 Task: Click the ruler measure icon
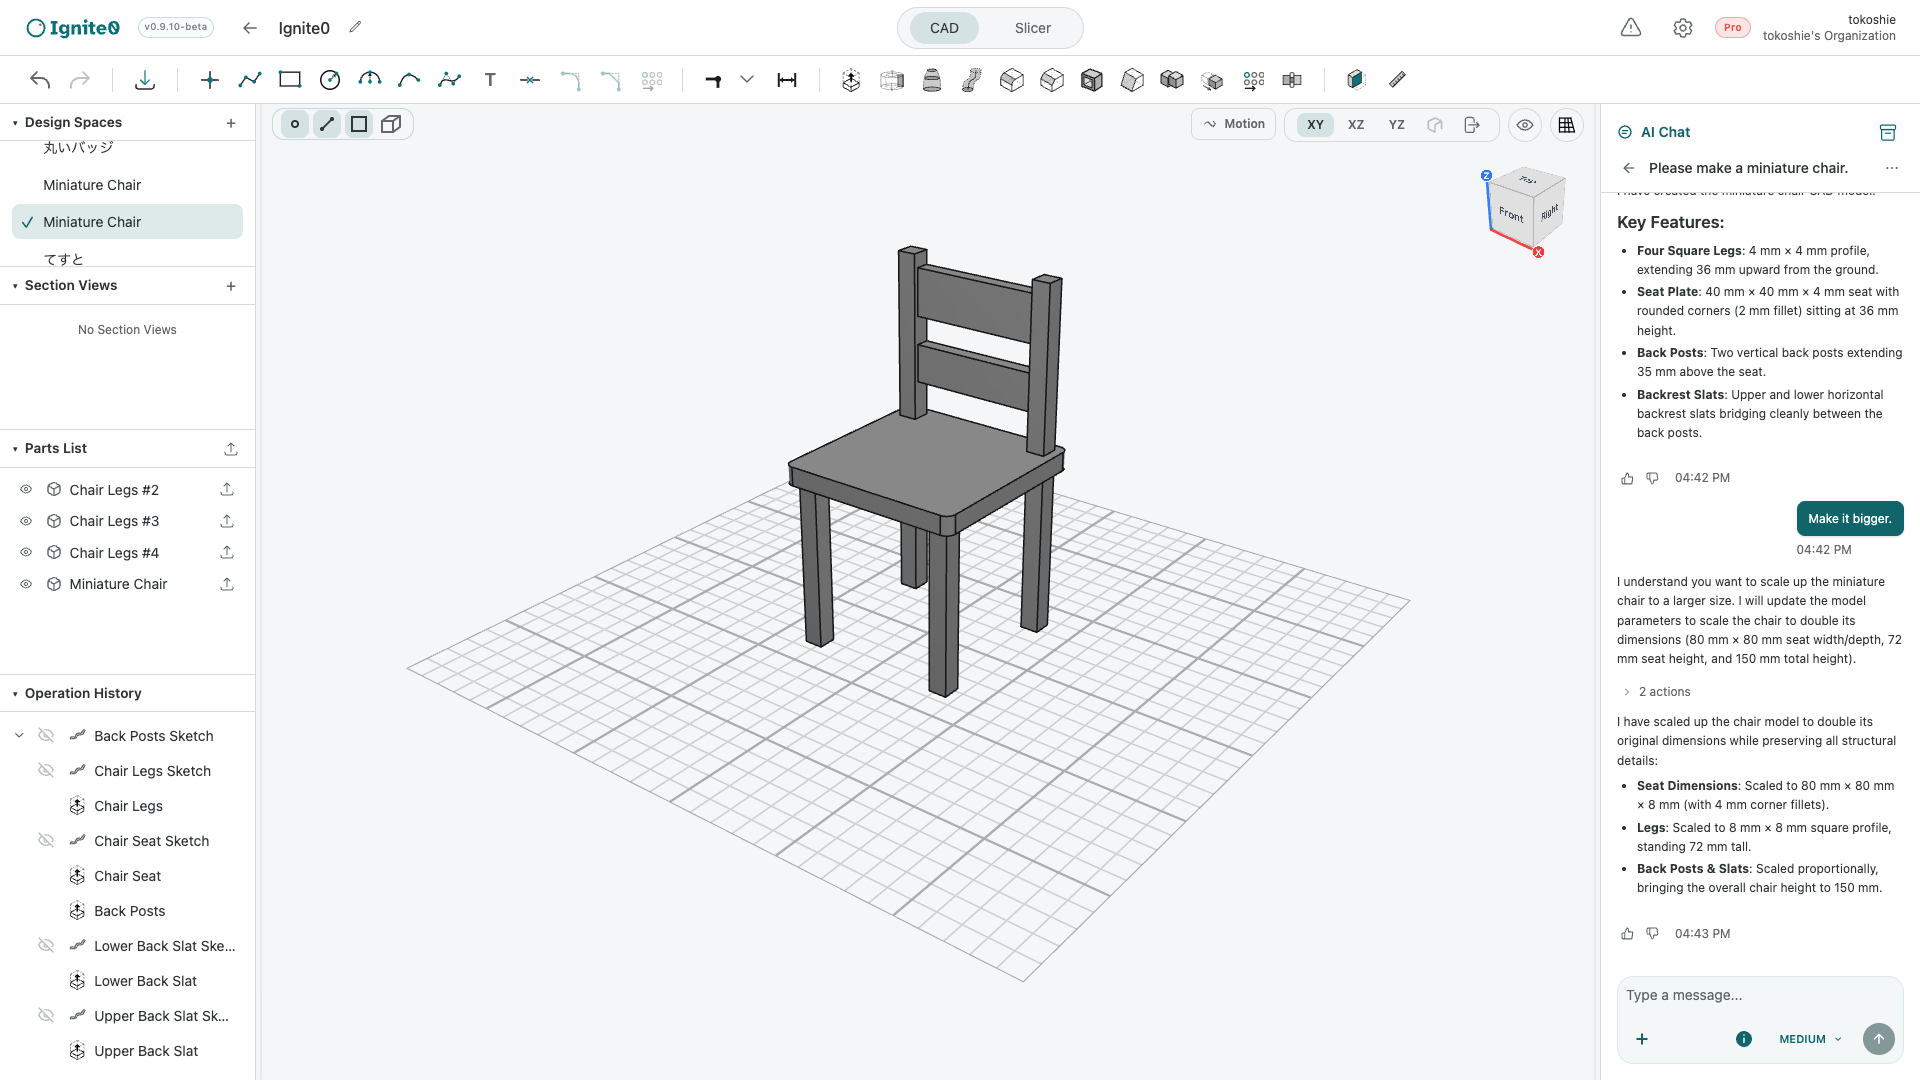point(1397,80)
